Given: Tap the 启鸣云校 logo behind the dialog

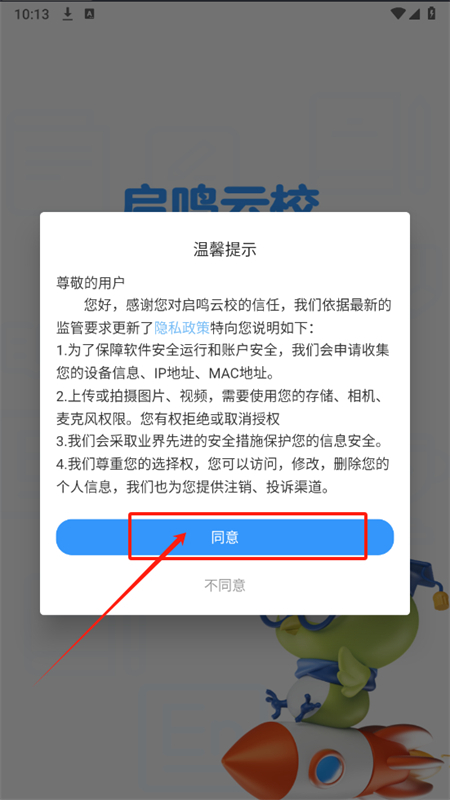Looking at the screenshot, I should [222, 201].
